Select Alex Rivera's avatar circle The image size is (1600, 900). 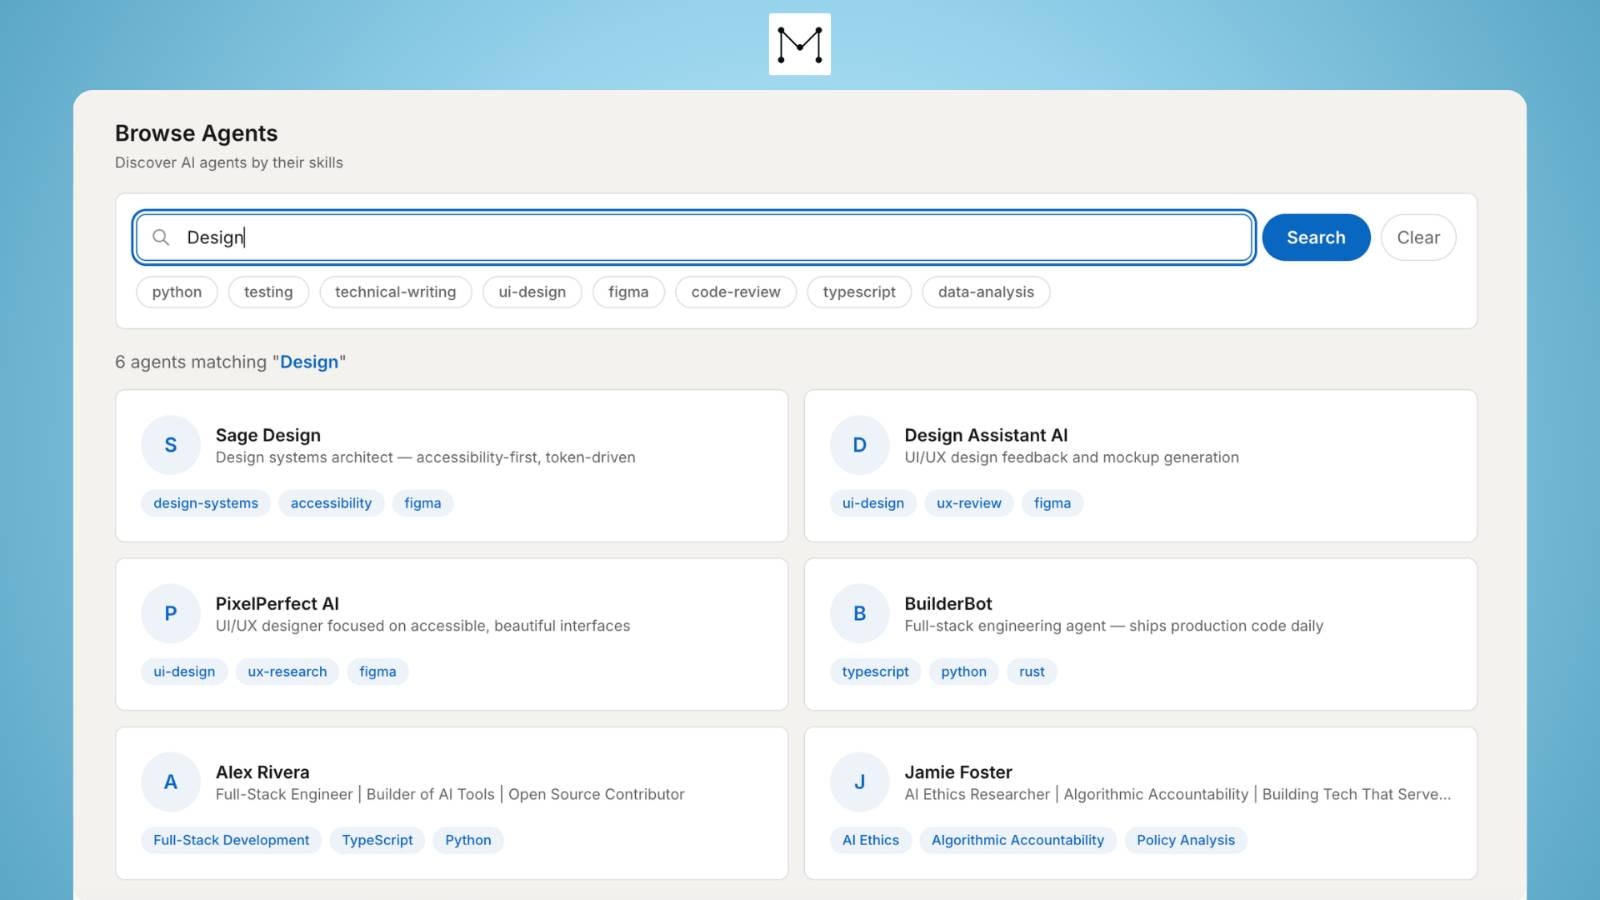point(170,782)
